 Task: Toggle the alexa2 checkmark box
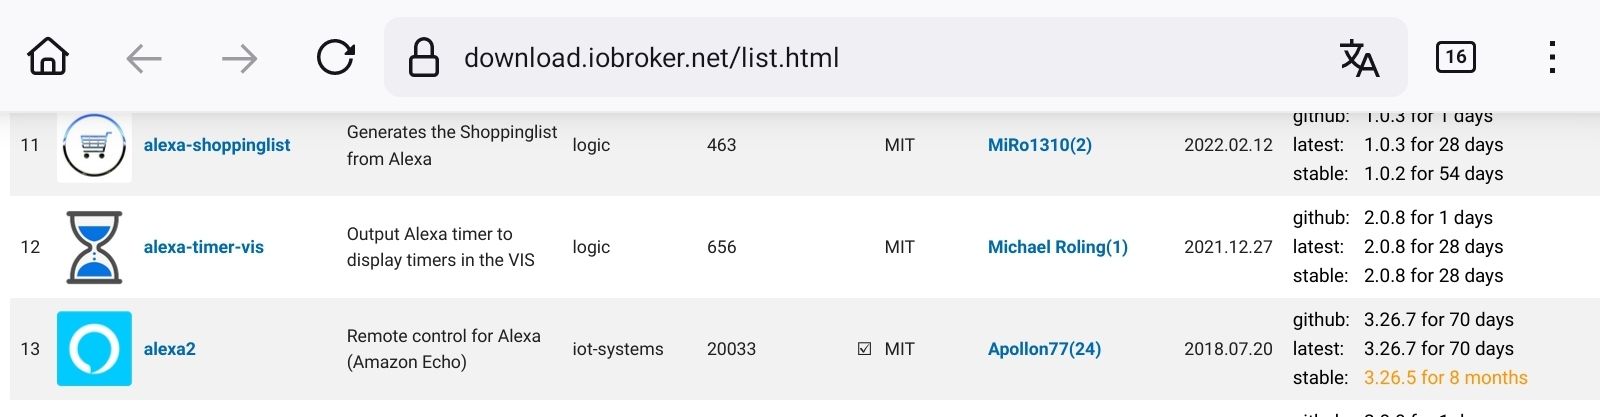[x=865, y=349]
